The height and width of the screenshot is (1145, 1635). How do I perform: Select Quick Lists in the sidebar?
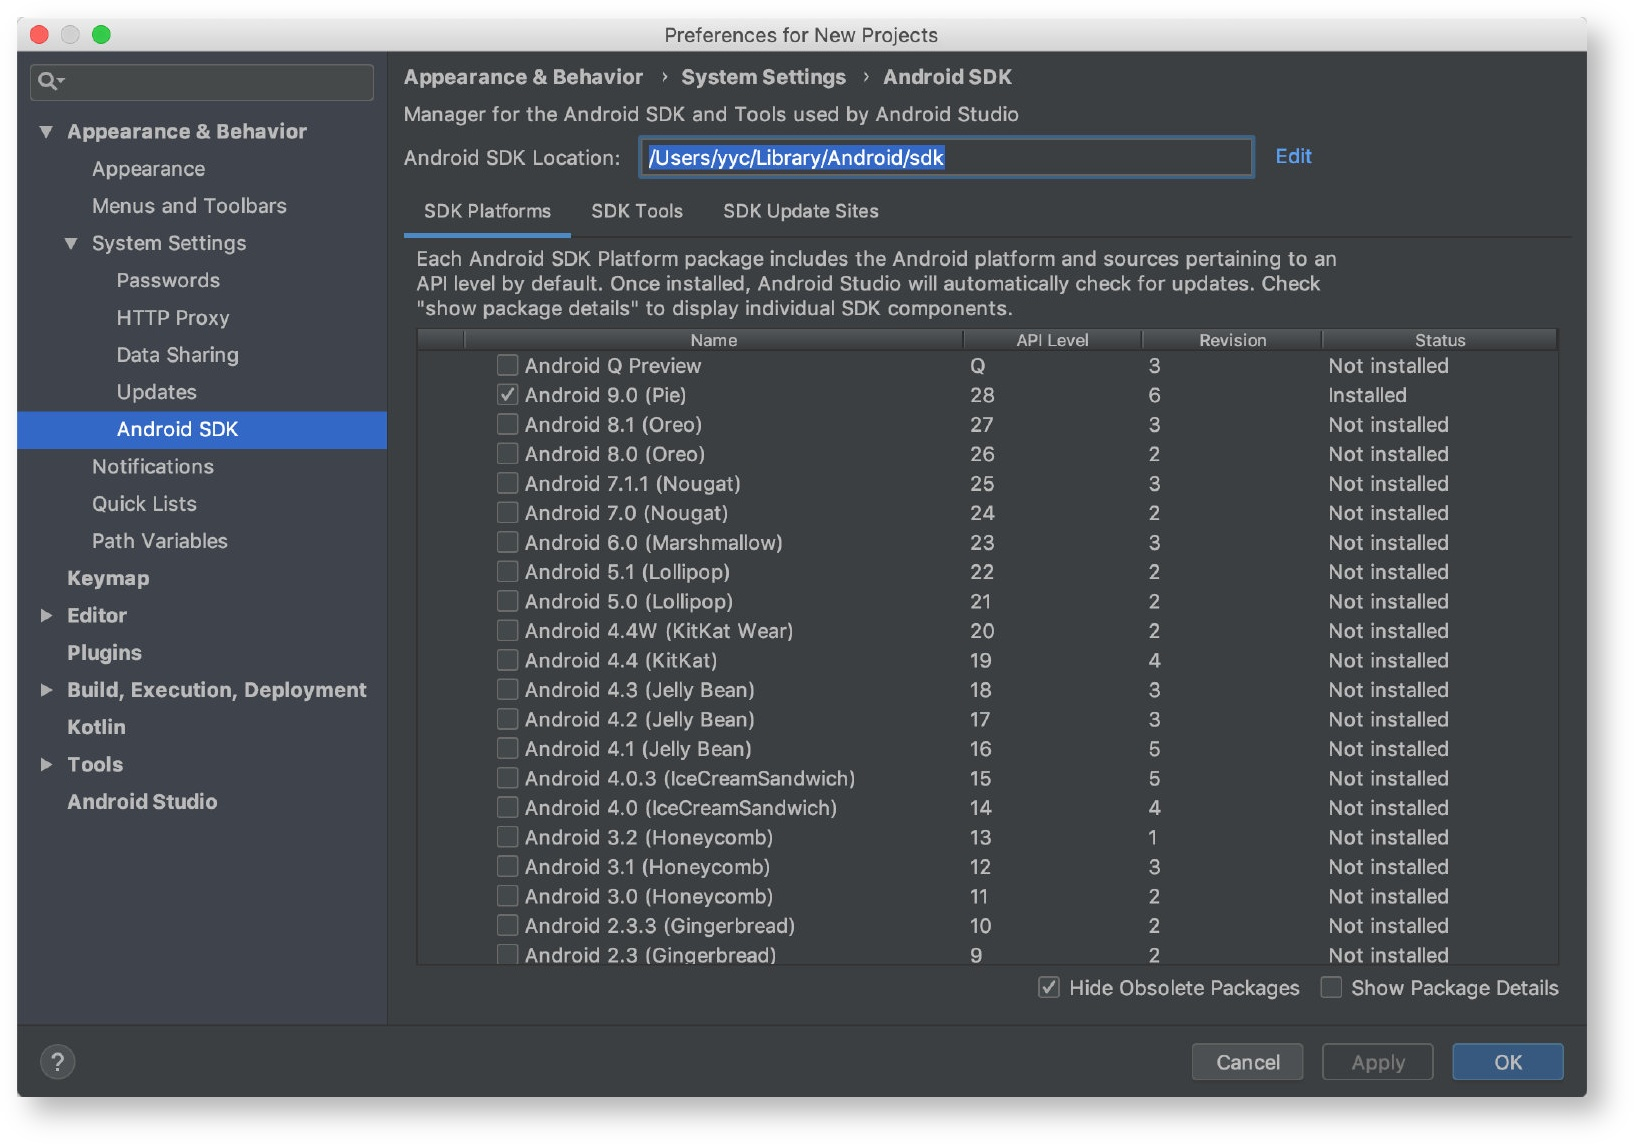[x=145, y=504]
